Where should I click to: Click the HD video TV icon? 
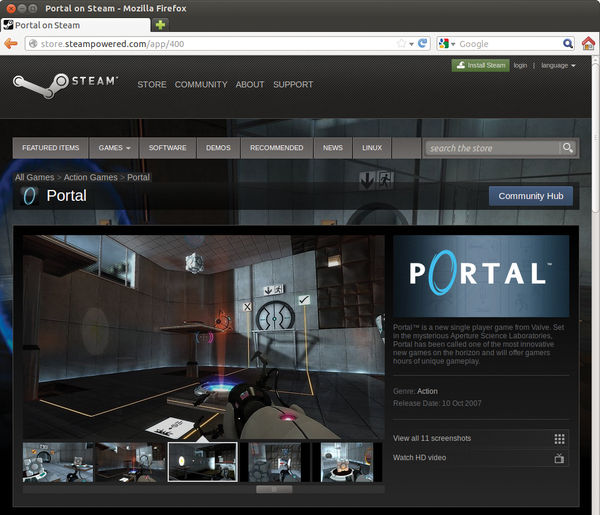pos(559,458)
